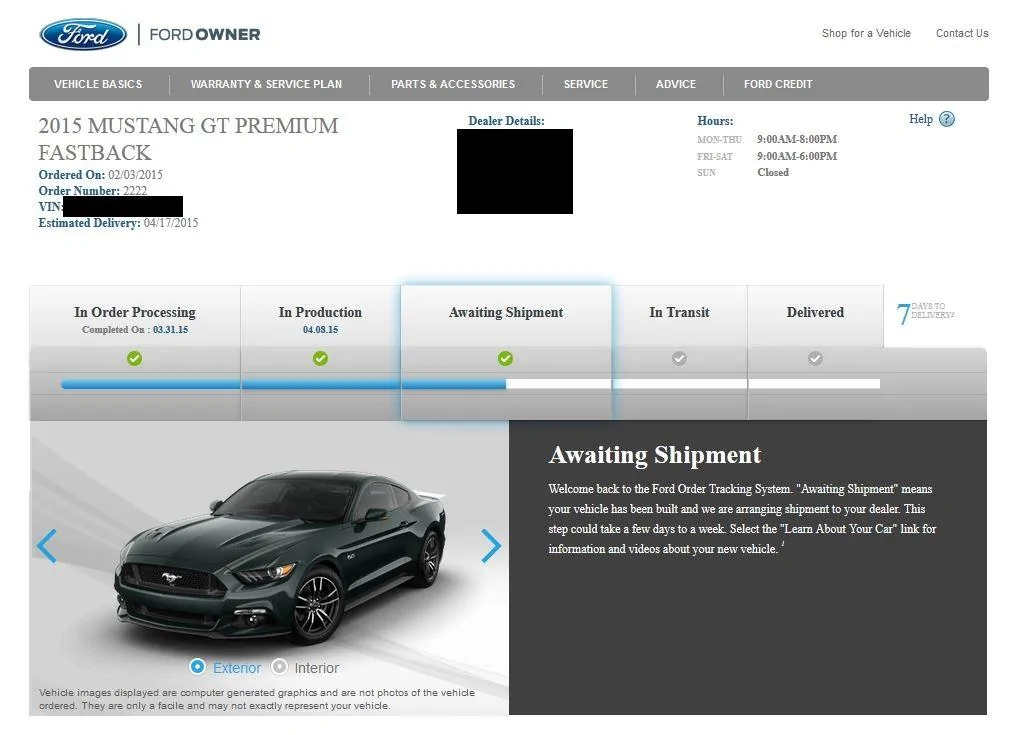Open the Help question mark icon

pyautogui.click(x=946, y=119)
